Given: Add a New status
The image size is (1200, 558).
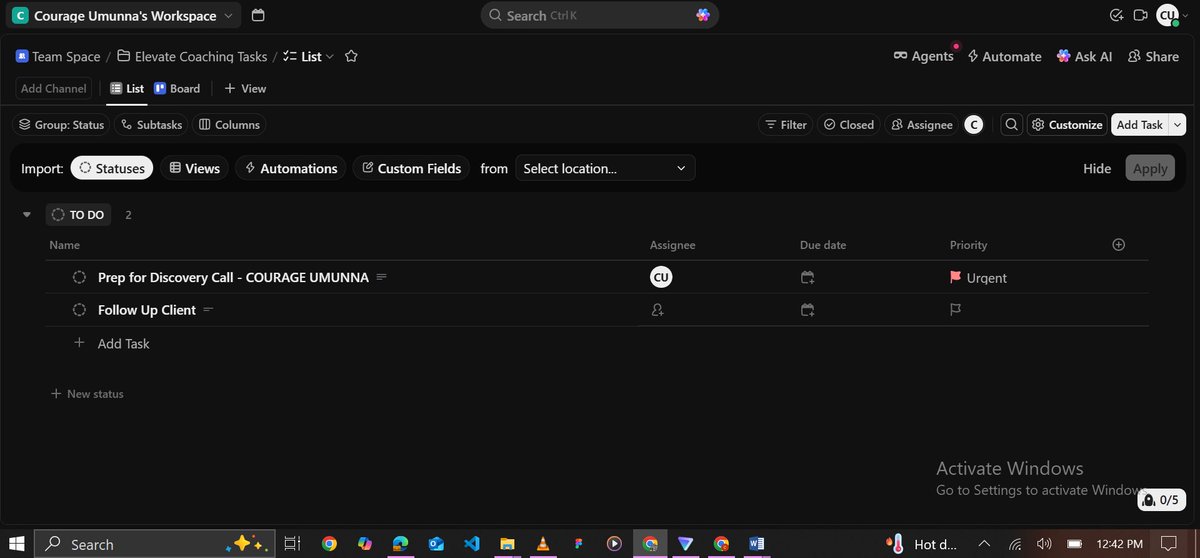Looking at the screenshot, I should point(87,394).
